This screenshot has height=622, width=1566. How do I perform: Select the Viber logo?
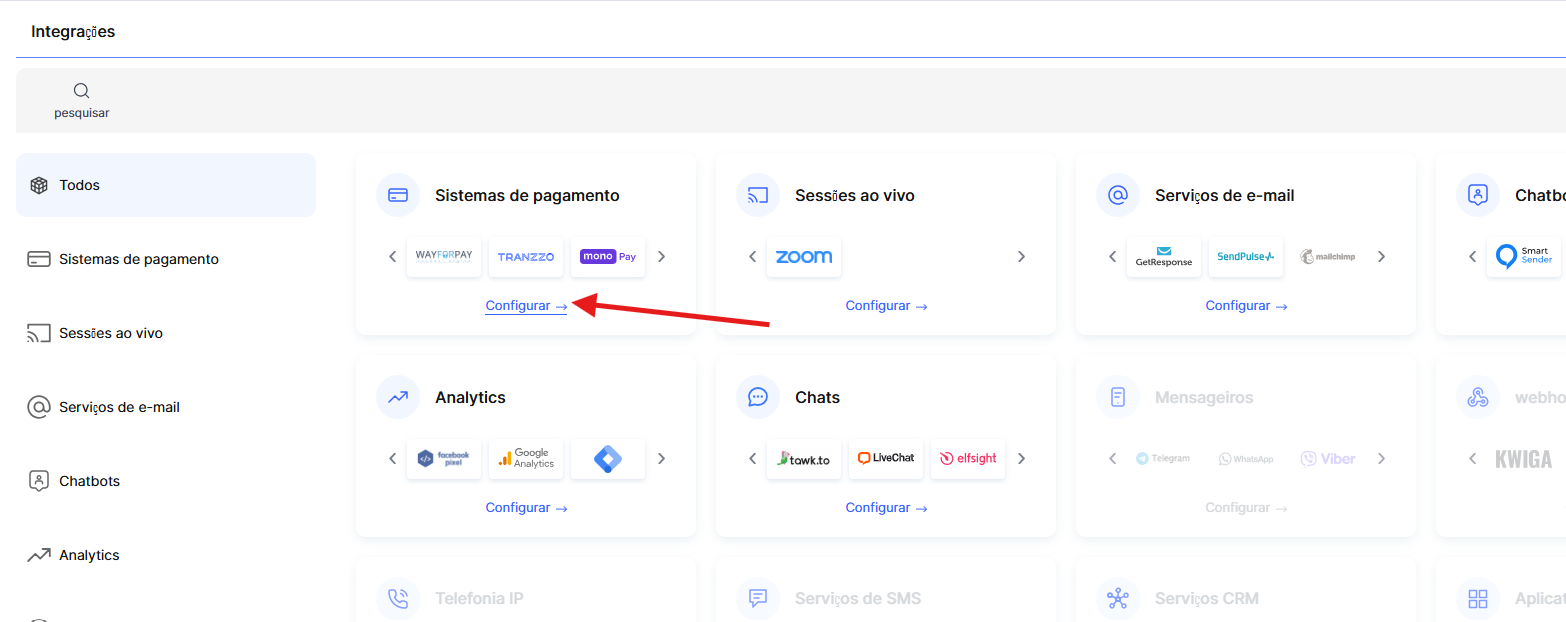point(1328,459)
